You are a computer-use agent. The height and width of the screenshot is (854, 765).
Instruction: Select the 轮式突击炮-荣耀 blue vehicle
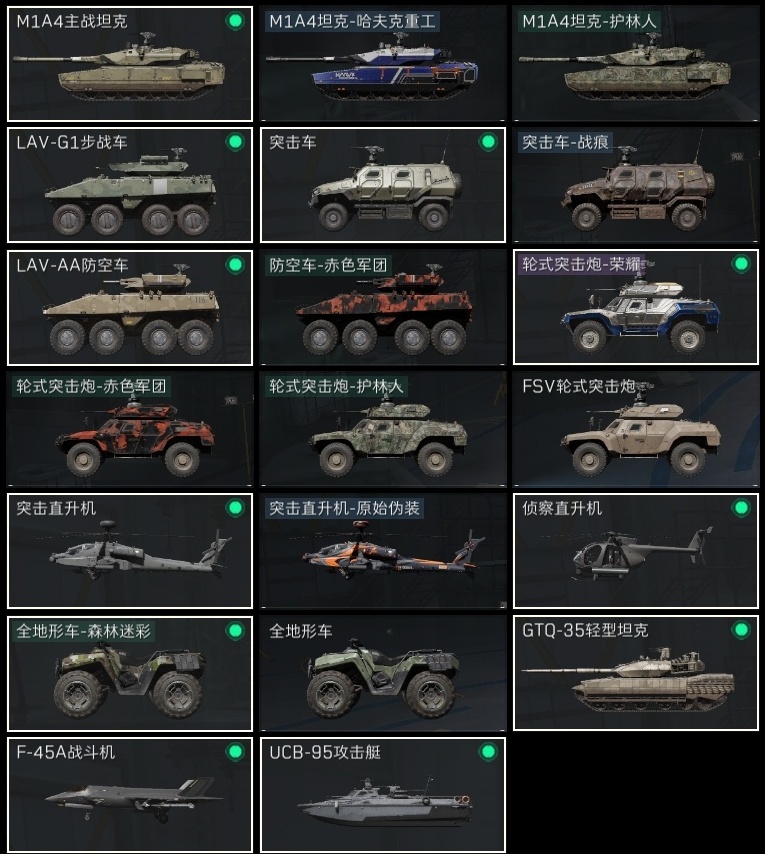pos(636,307)
